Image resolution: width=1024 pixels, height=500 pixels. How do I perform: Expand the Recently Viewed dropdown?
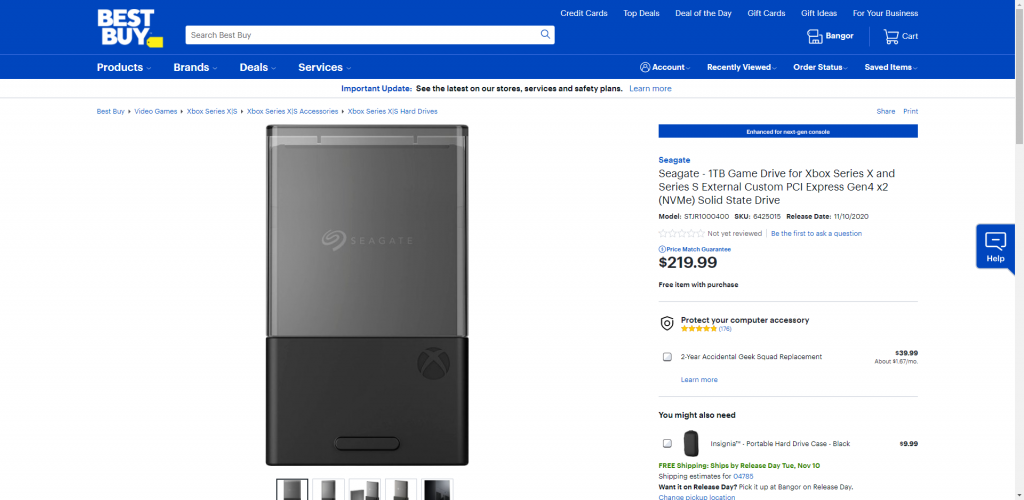pyautogui.click(x=741, y=68)
